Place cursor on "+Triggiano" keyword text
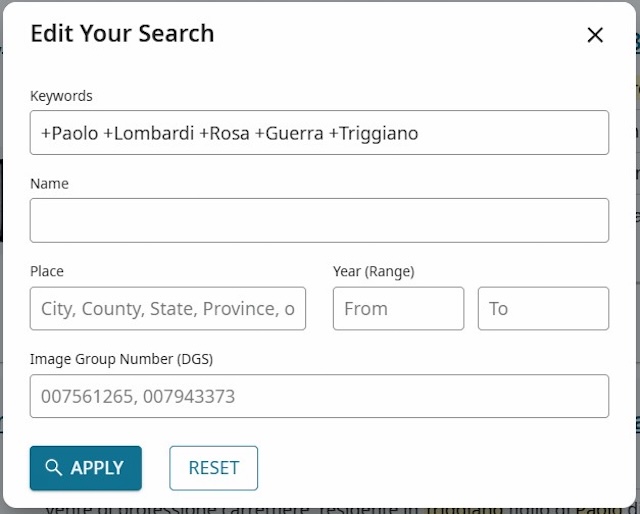Image resolution: width=640 pixels, height=514 pixels. coord(373,133)
